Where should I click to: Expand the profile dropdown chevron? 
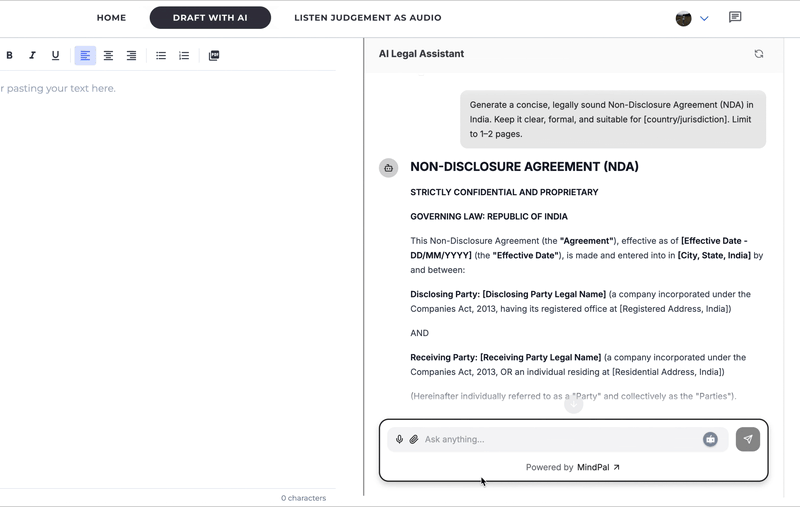pos(704,18)
